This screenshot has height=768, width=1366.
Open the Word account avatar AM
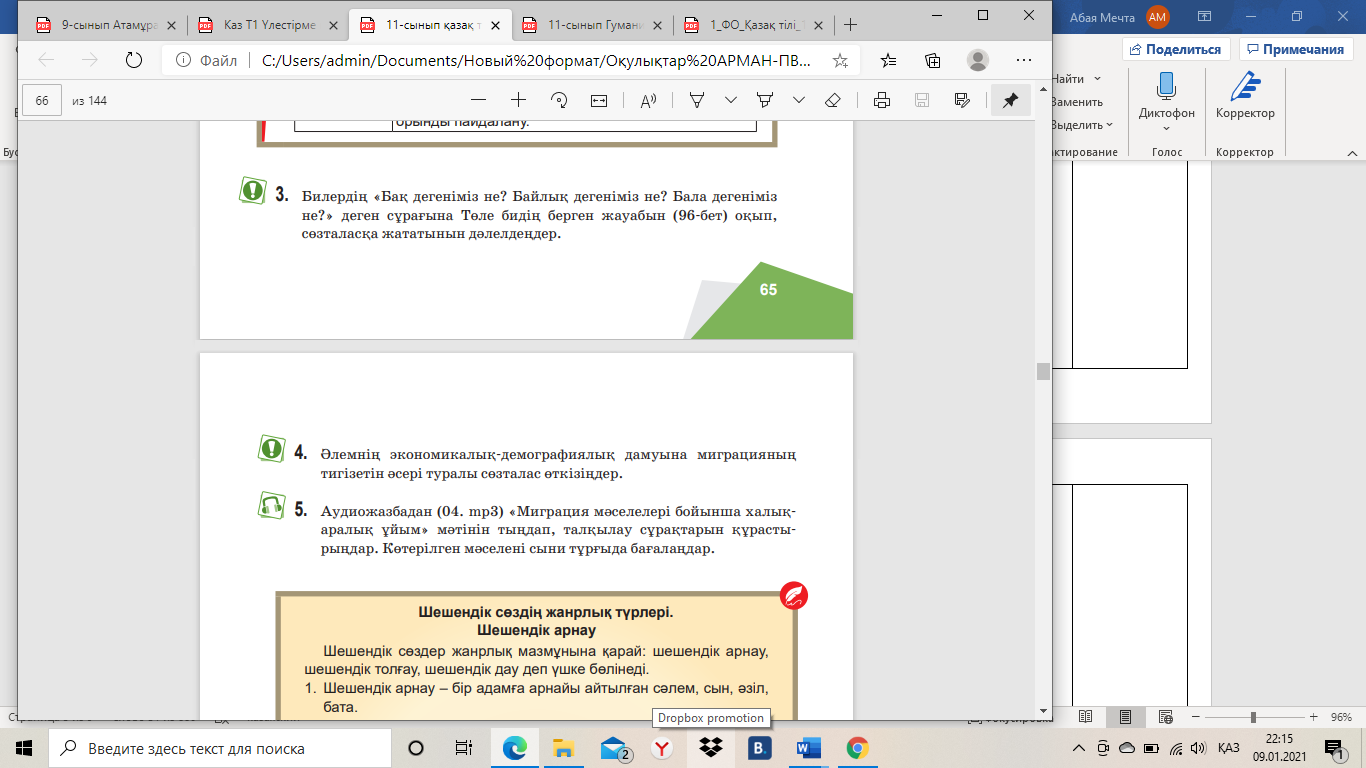[x=1158, y=16]
